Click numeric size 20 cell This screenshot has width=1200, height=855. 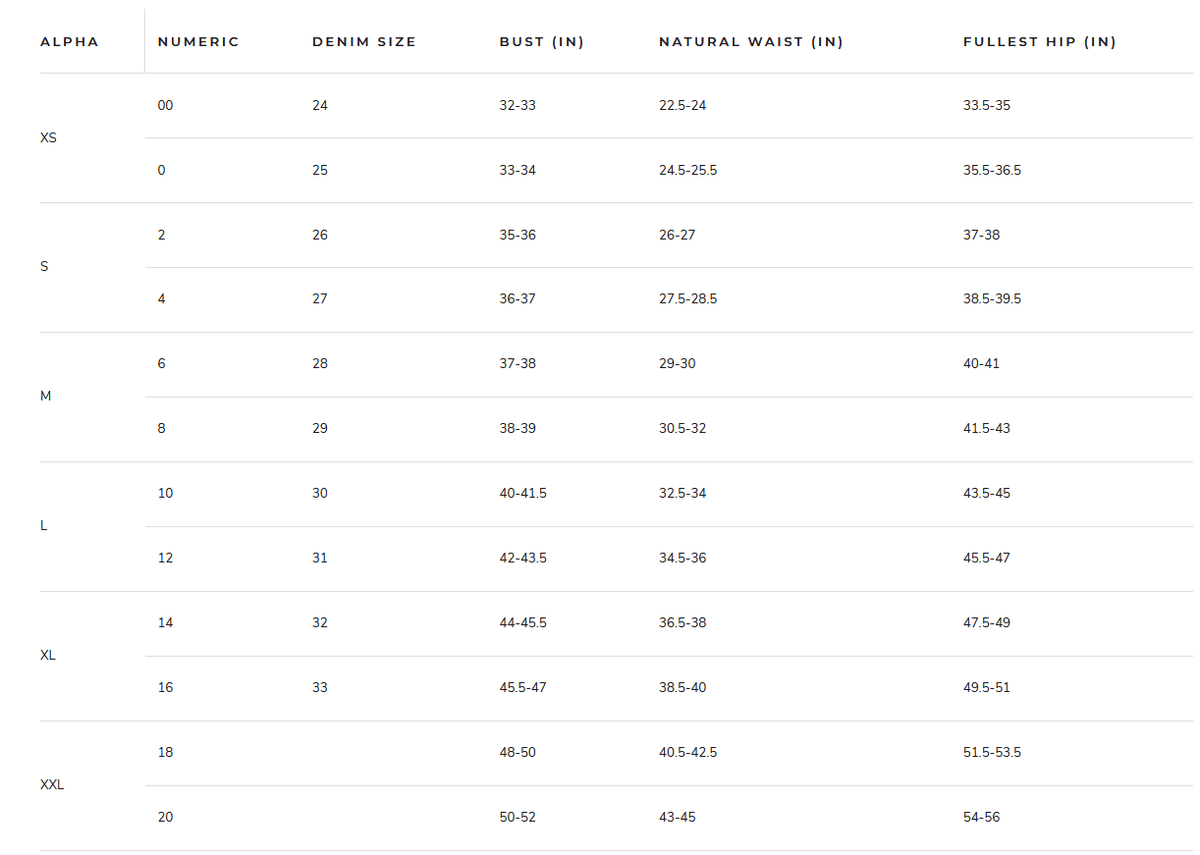165,817
